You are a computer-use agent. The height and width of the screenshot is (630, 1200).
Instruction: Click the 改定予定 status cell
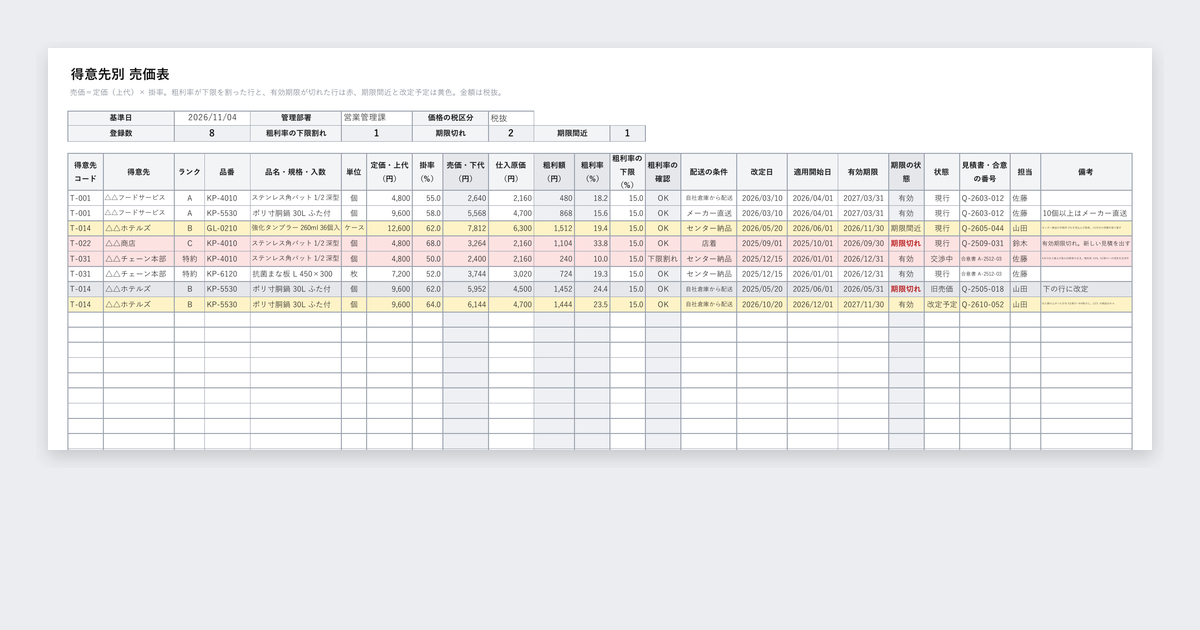pos(942,304)
